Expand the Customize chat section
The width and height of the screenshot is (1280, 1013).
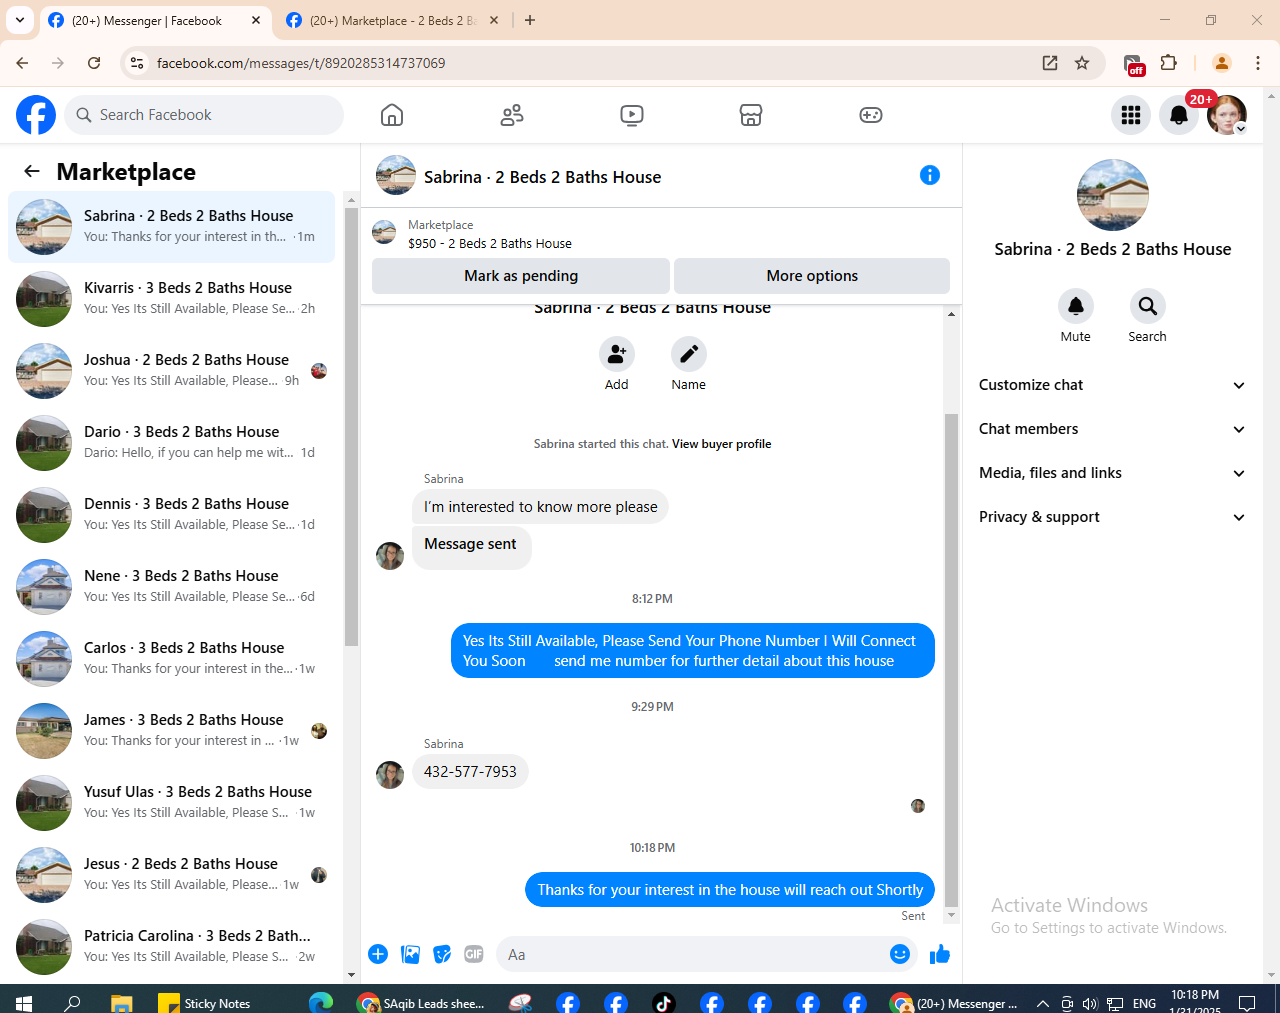[1112, 385]
